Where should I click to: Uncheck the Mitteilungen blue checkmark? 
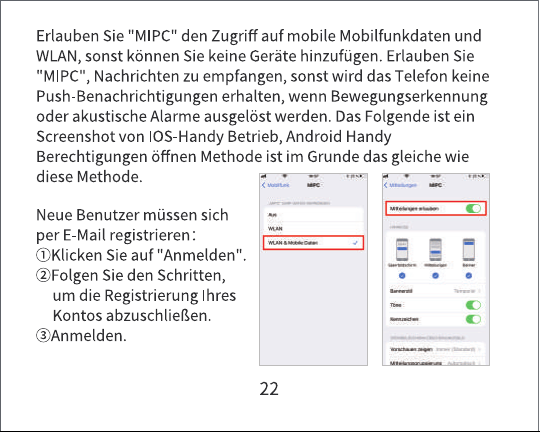[435, 276]
